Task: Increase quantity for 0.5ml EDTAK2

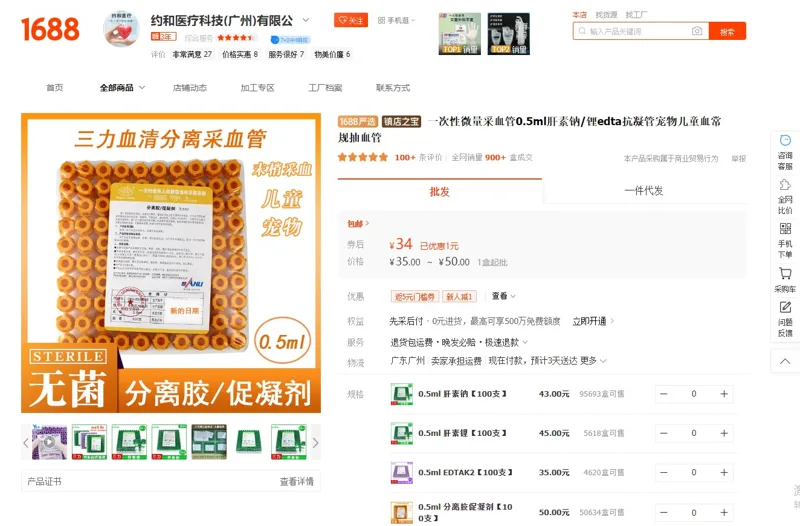Action: tap(723, 472)
